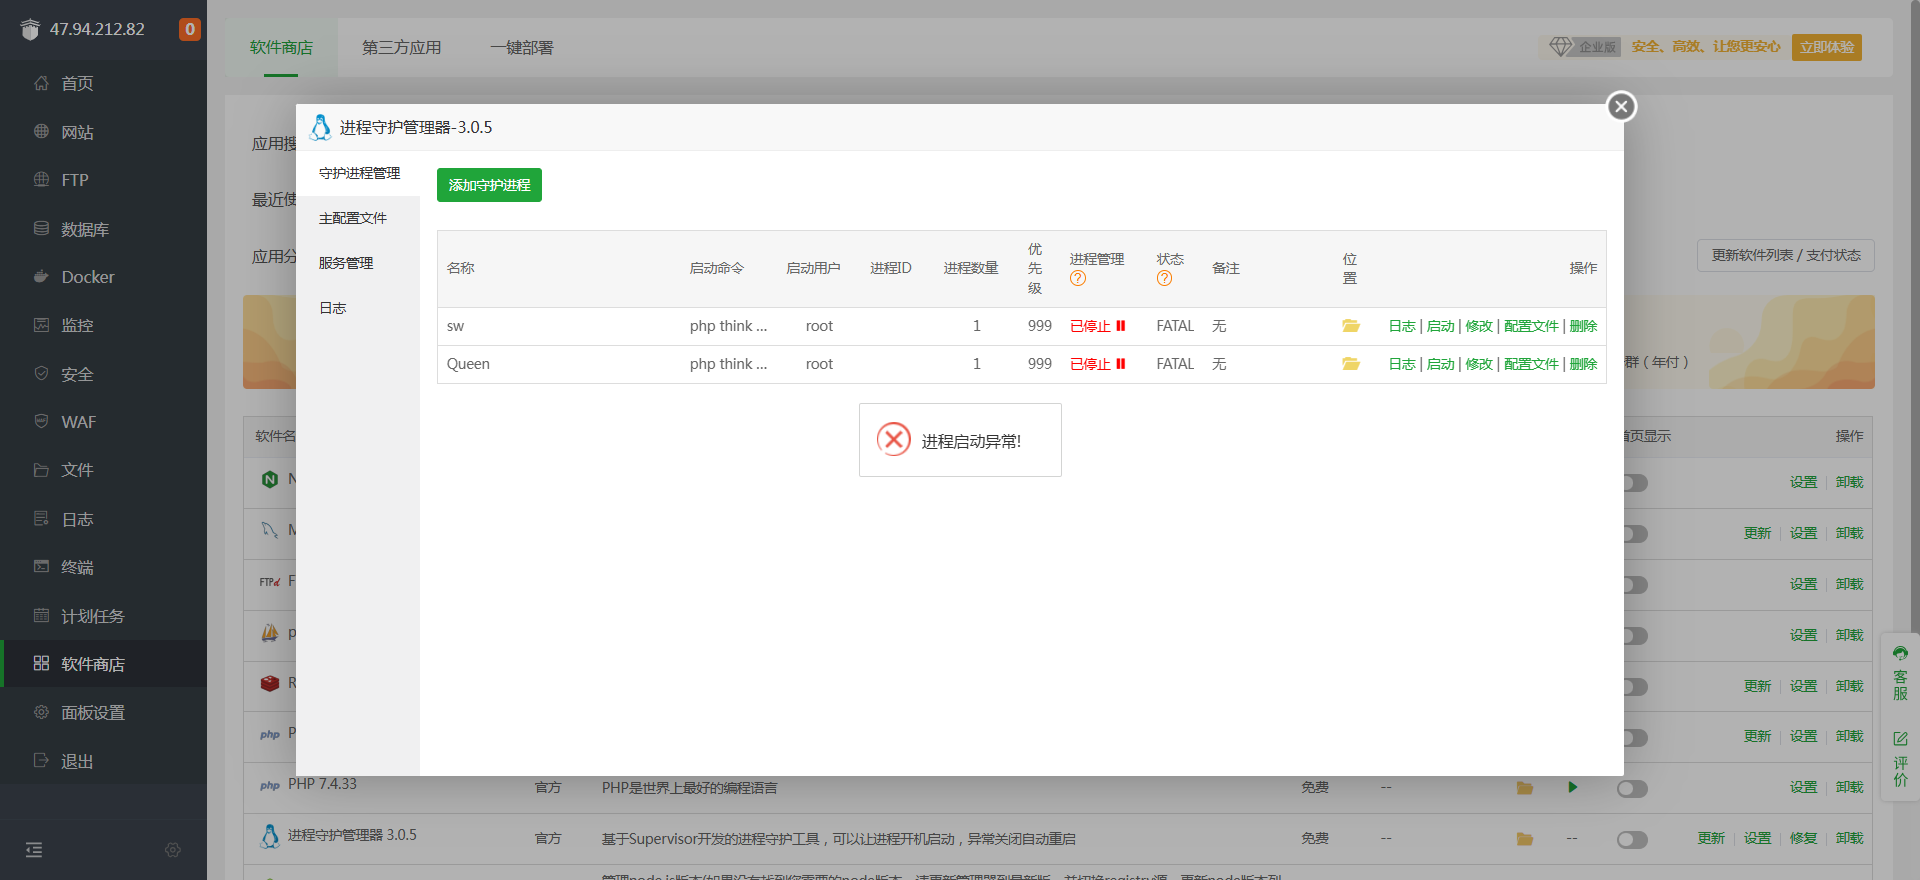Click the play icon in PHP 7.4.33 row
1920x880 pixels.
[x=1573, y=787]
